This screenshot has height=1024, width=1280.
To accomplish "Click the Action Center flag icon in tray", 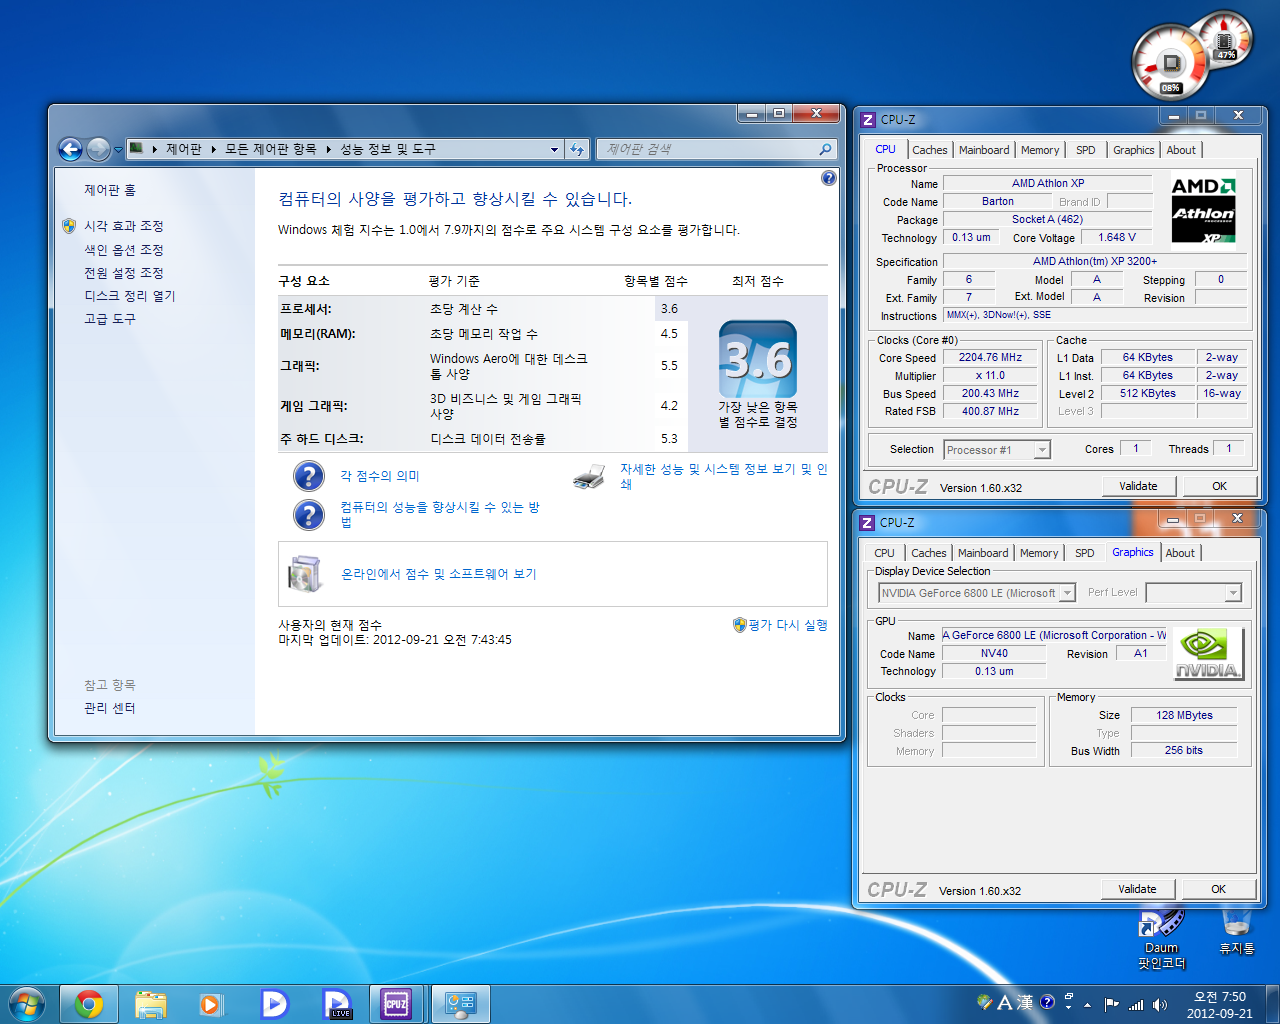I will click(1111, 1004).
